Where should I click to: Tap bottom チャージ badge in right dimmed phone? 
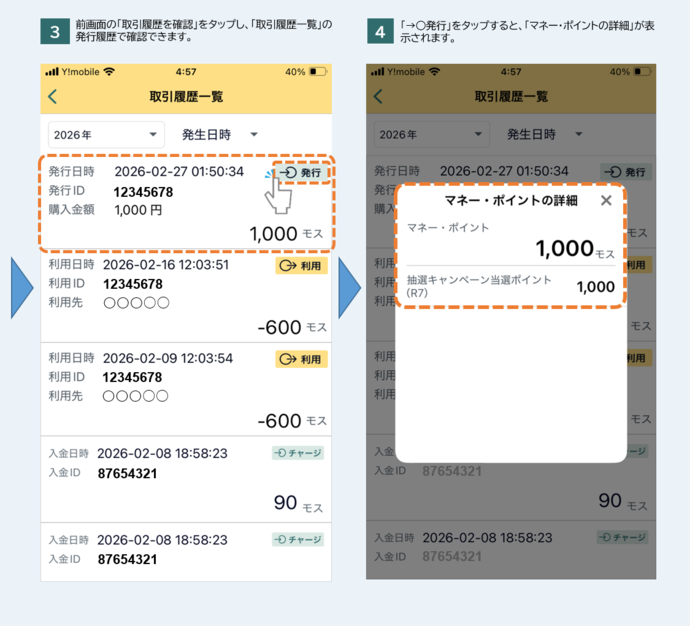tap(622, 537)
